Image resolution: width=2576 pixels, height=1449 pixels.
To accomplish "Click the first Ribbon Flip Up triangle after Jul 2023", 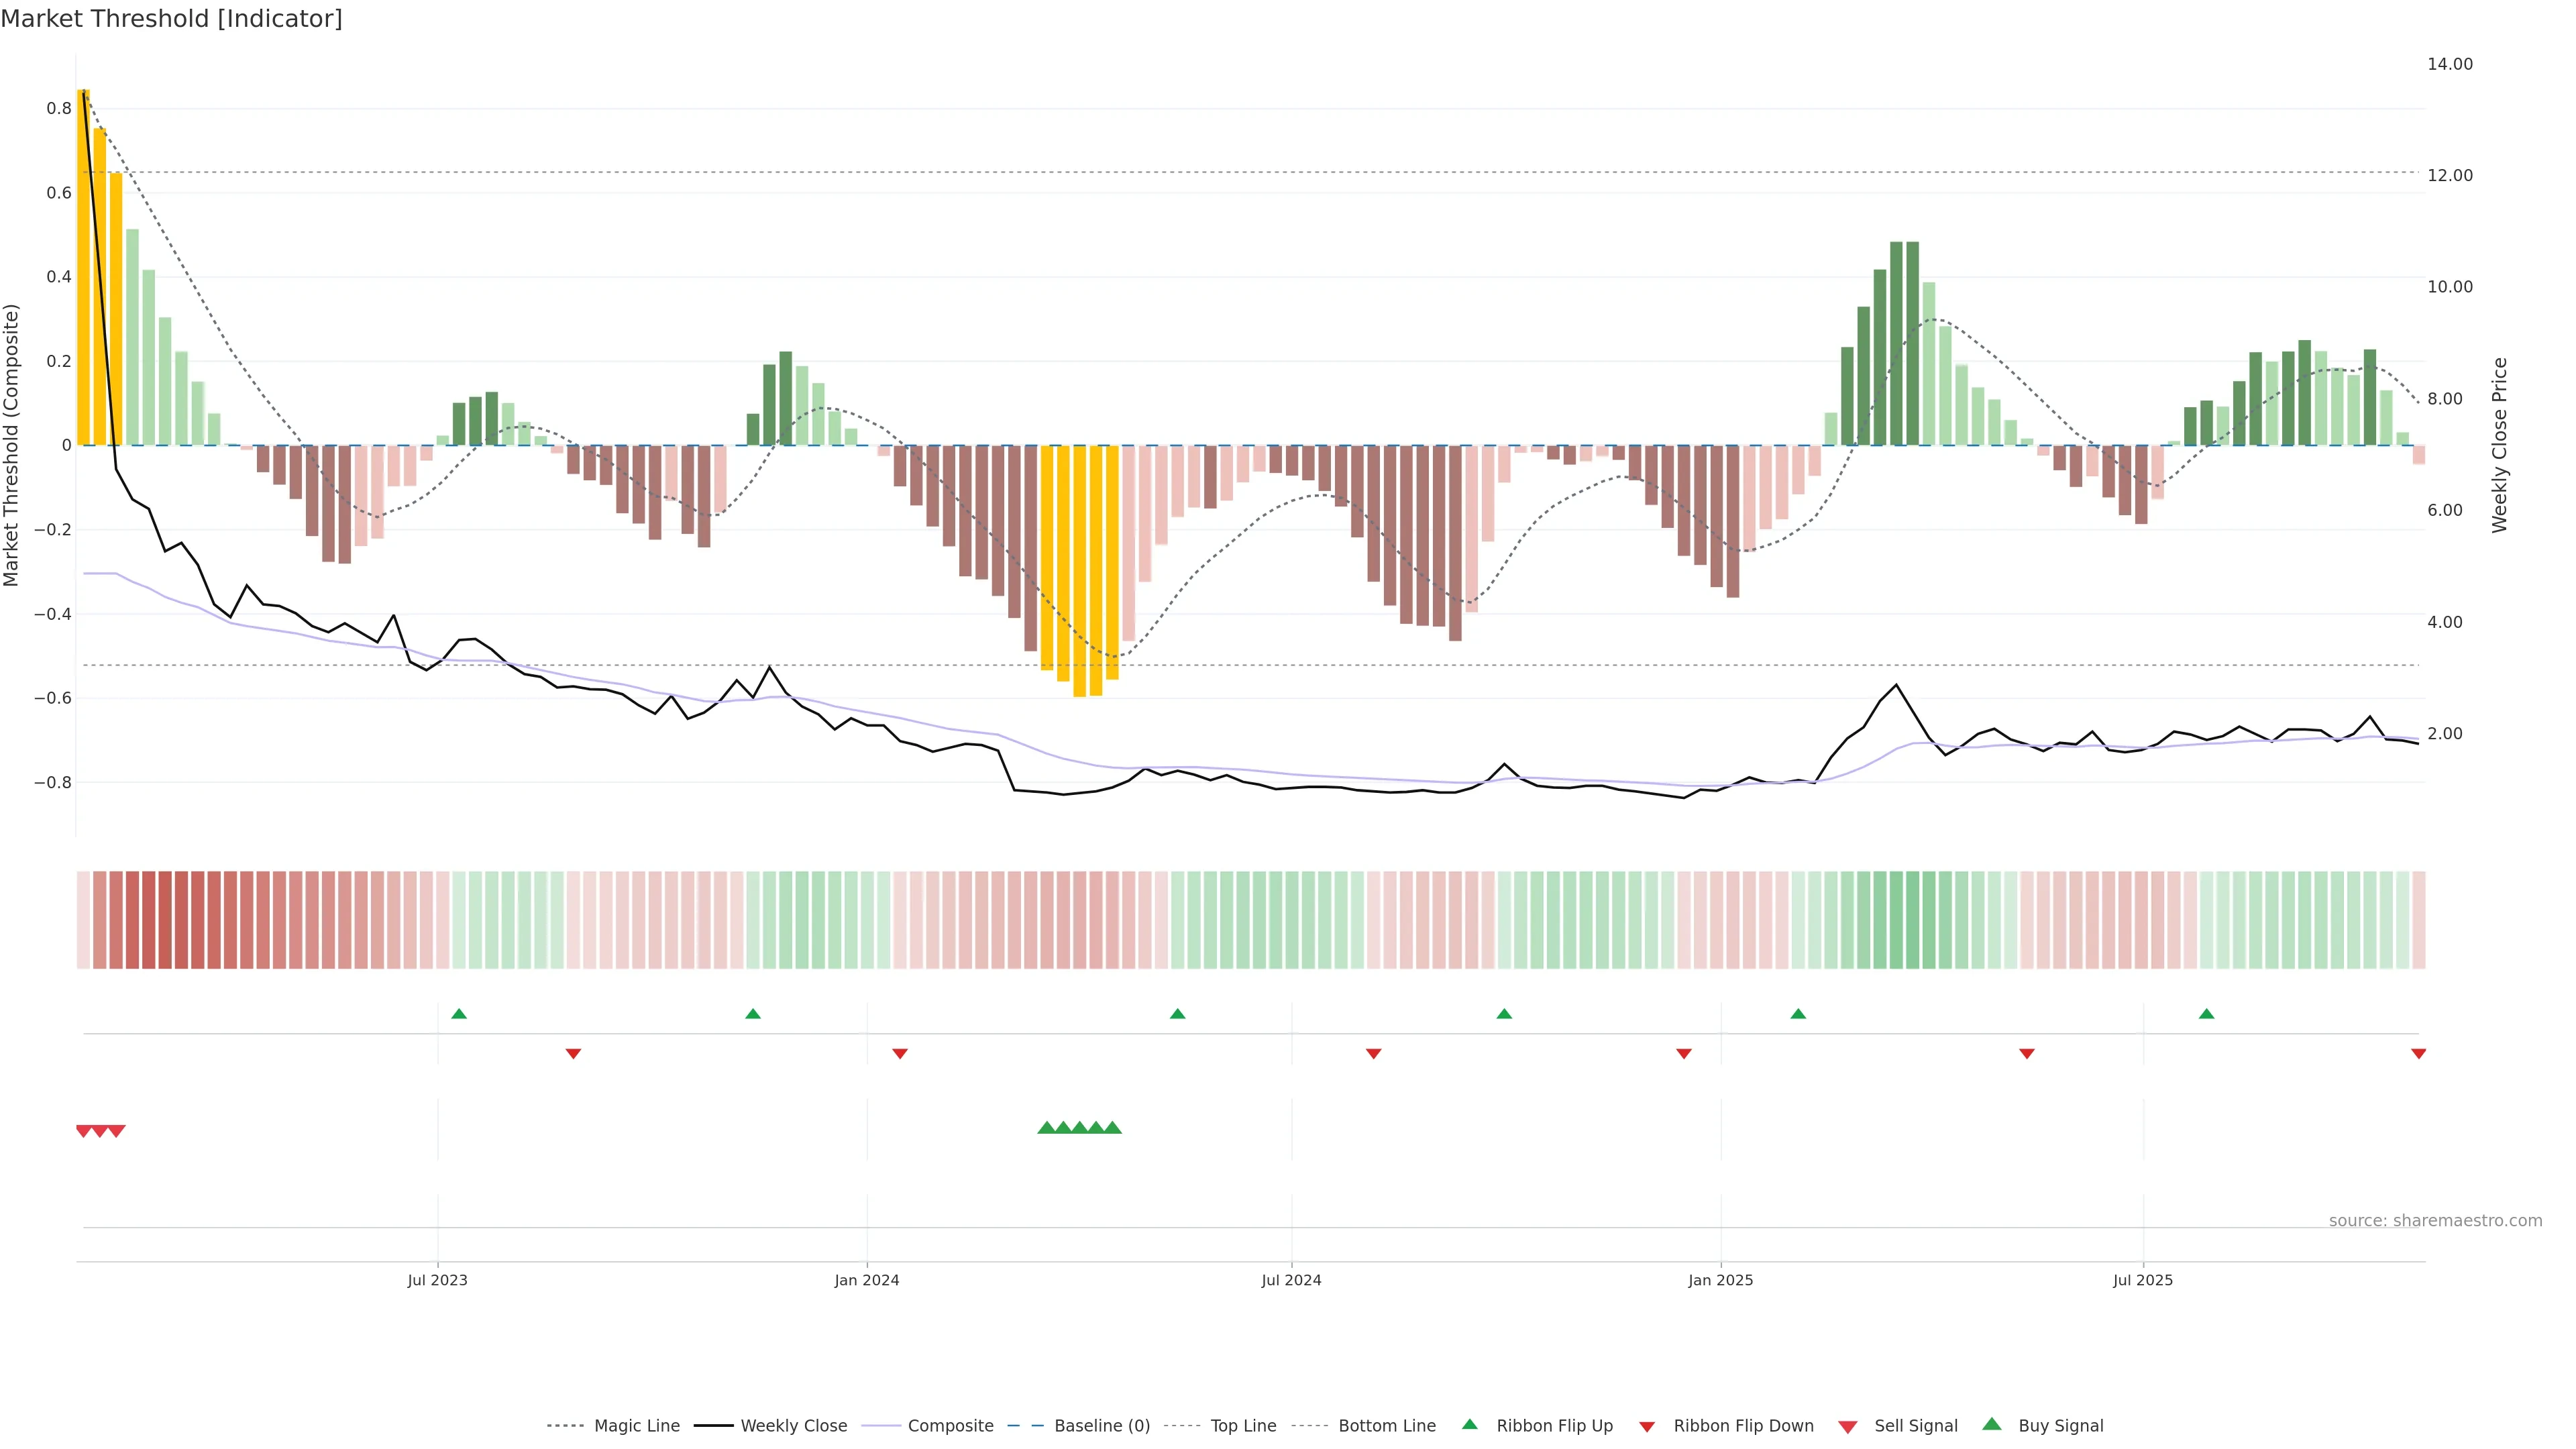I will (459, 1014).
